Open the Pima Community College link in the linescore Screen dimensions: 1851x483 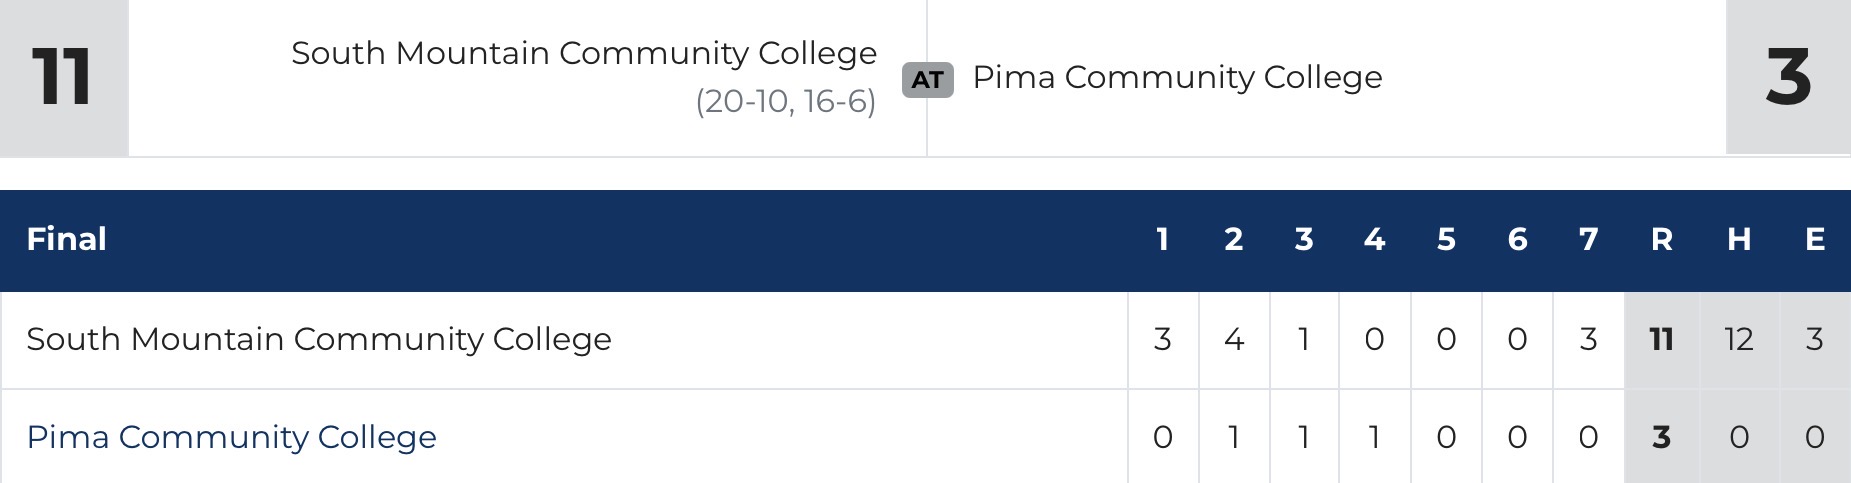coord(231,437)
